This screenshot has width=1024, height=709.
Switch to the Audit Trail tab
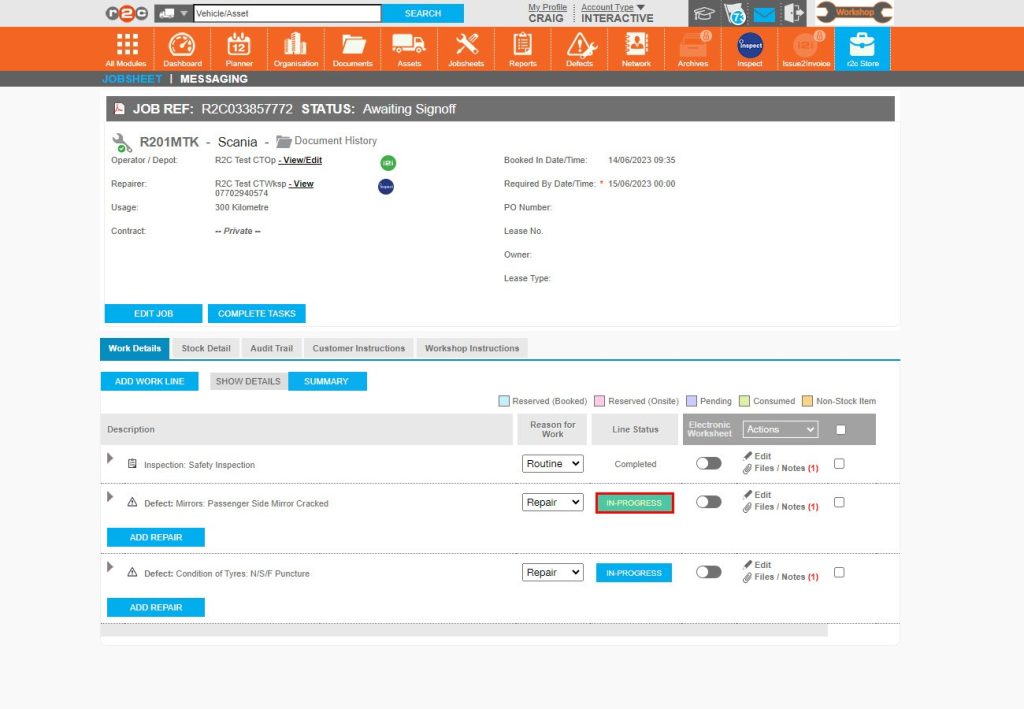[271, 348]
